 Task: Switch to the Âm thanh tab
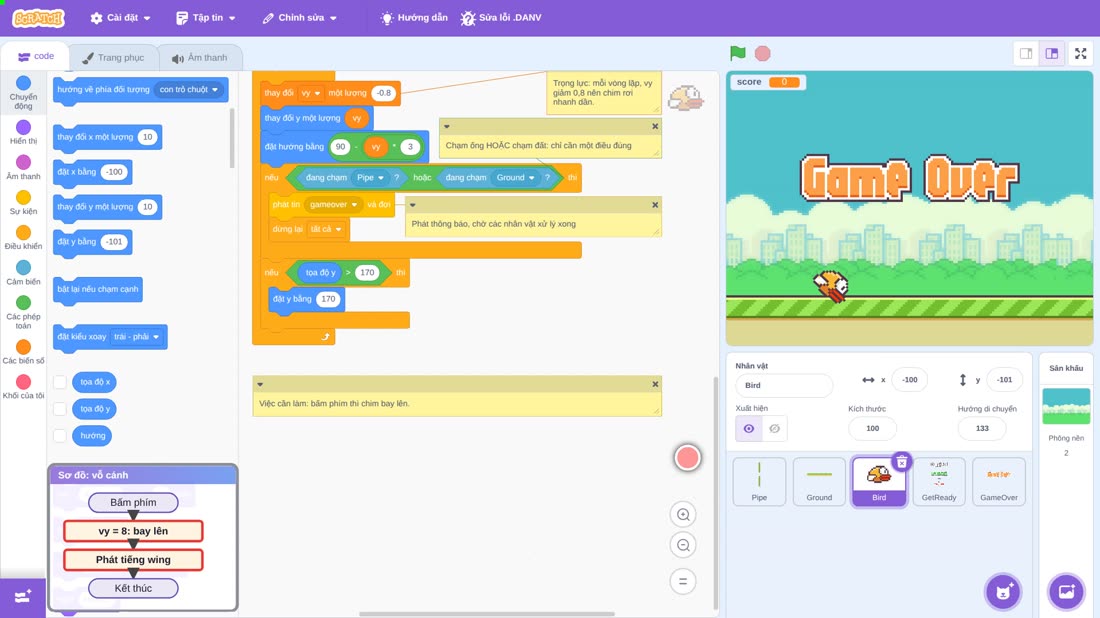coord(200,58)
